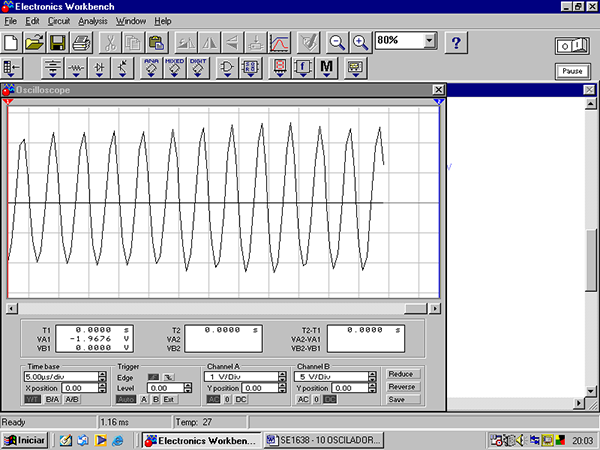The image size is (600, 450).
Task: Open the Logic Gates parts bin
Action: pos(227,68)
